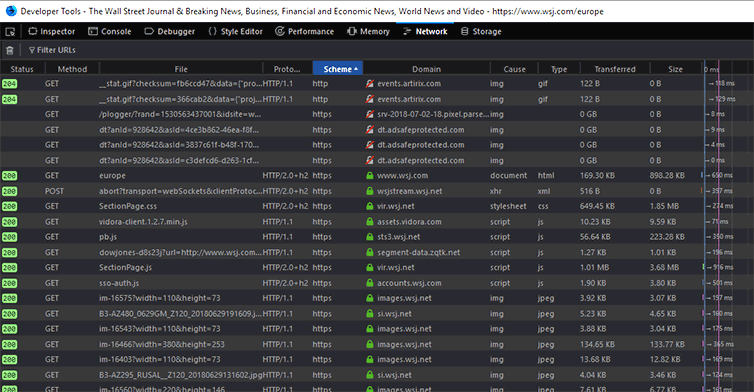The image size is (754, 392).
Task: Click the 649.45 KB transferred cell
Action: [x=597, y=206]
